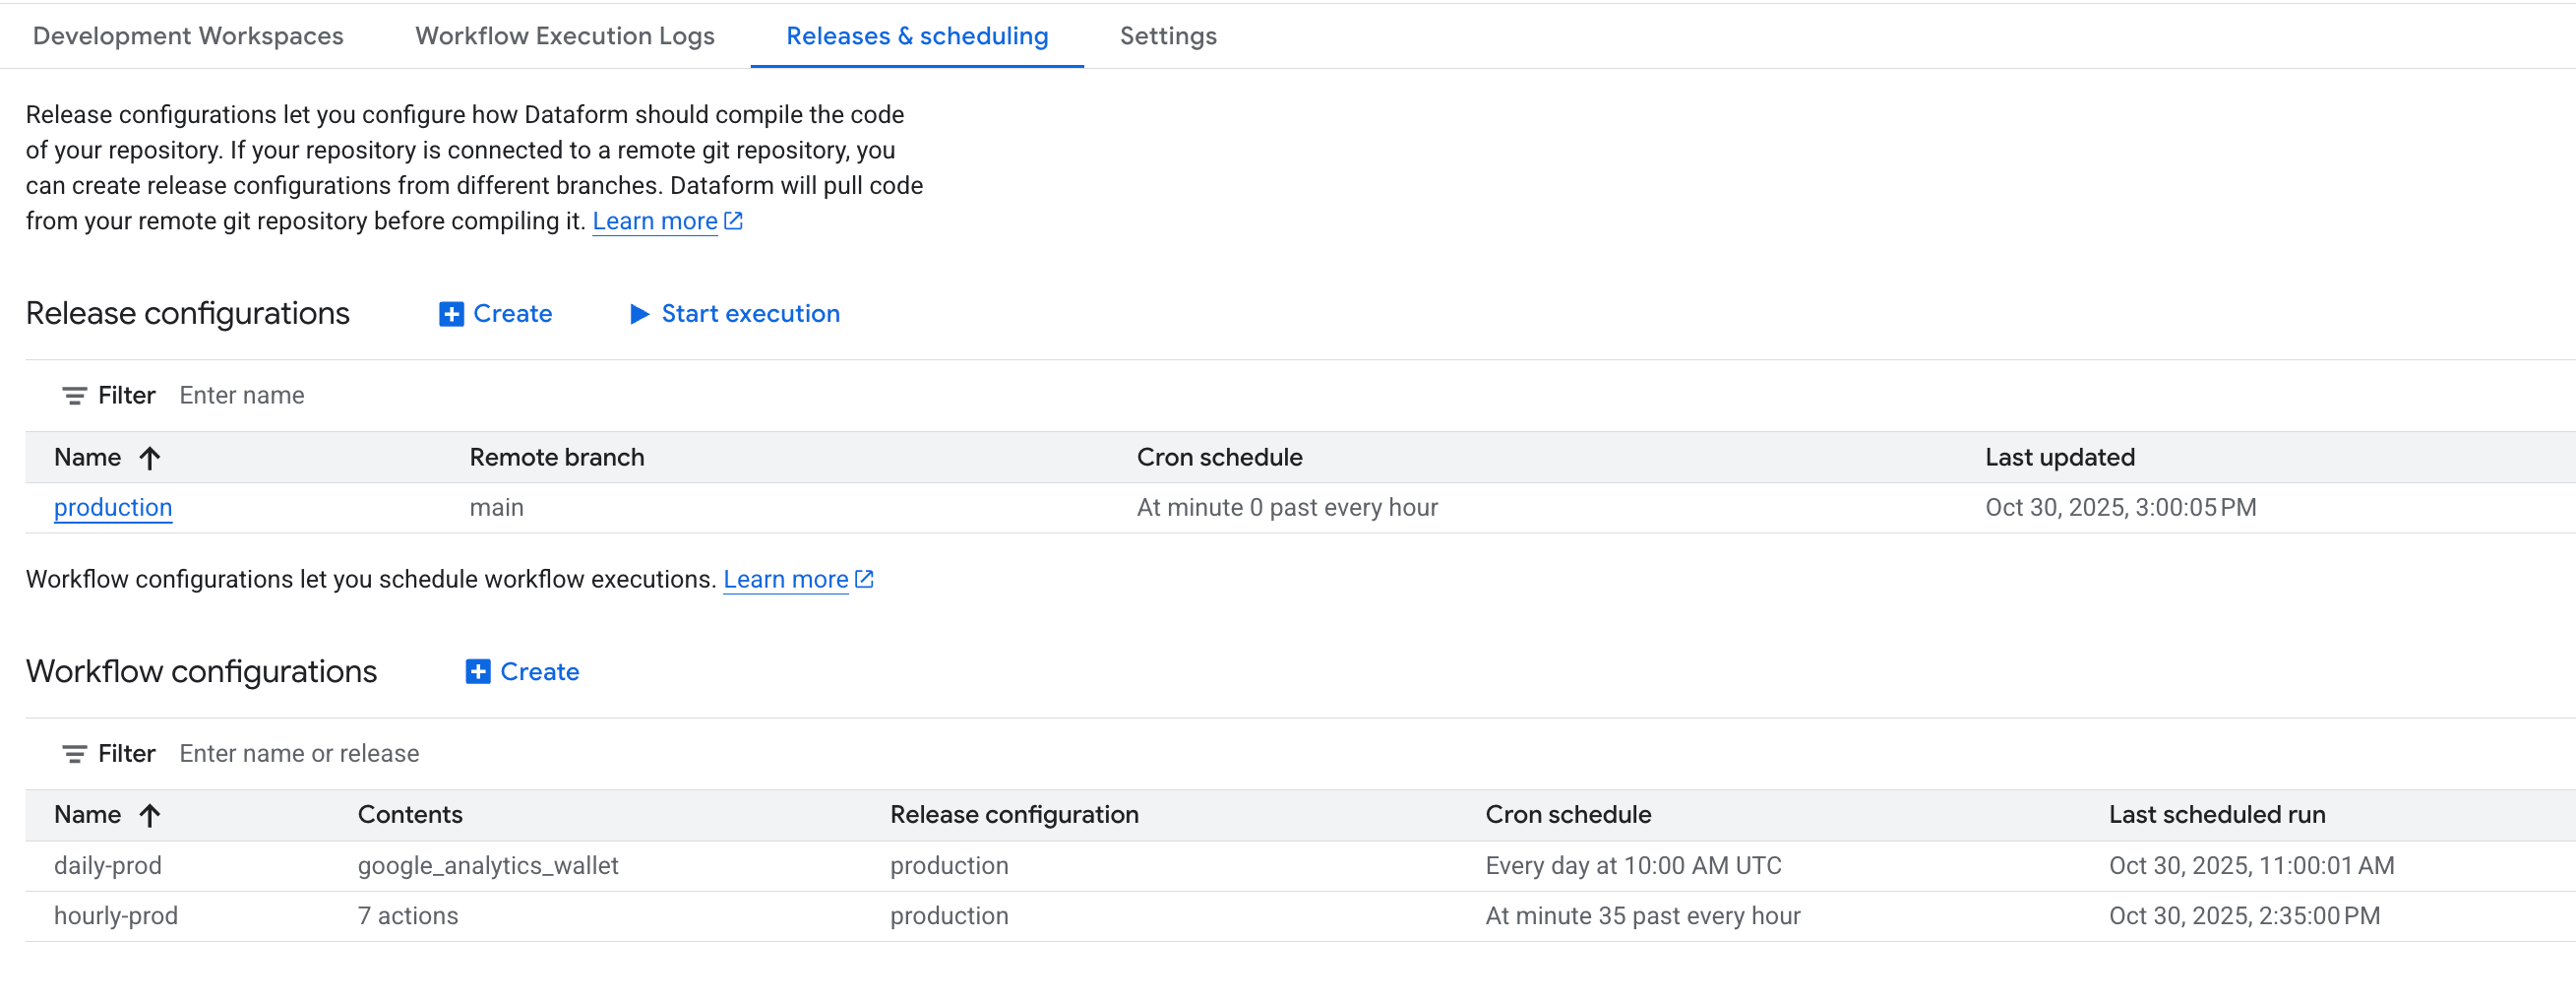The height and width of the screenshot is (1000, 2576).
Task: Click the Start execution play icon
Action: pyautogui.click(x=639, y=314)
